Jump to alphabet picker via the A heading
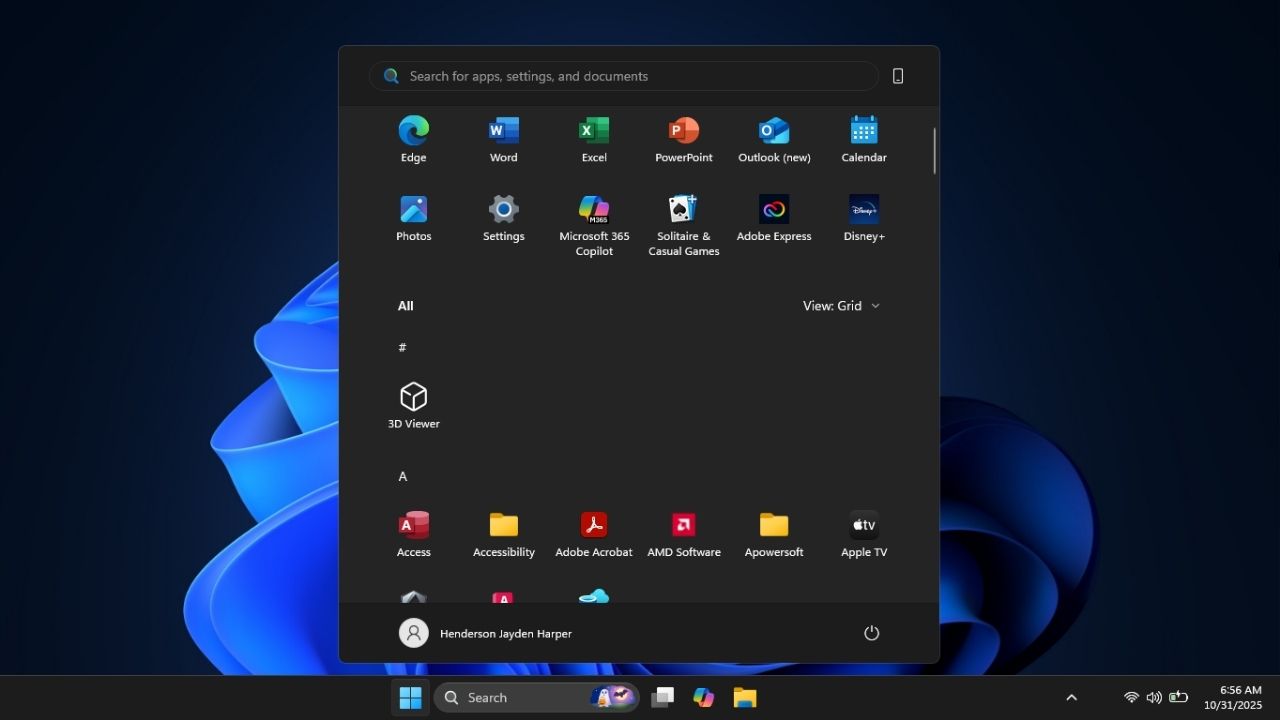 click(x=403, y=476)
